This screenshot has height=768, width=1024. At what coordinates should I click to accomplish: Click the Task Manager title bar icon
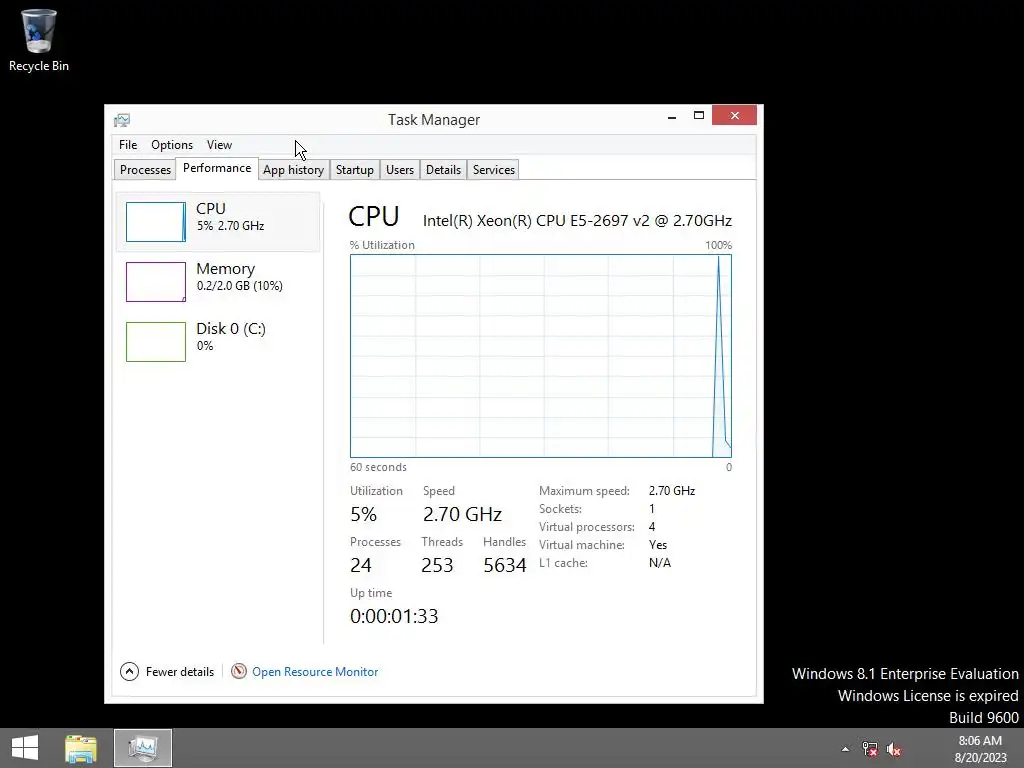pyautogui.click(x=122, y=120)
